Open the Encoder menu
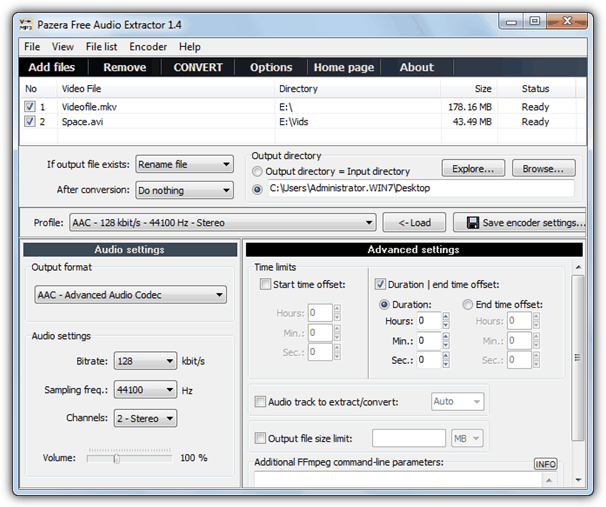Screen dimensions: 606x507 coord(148,47)
